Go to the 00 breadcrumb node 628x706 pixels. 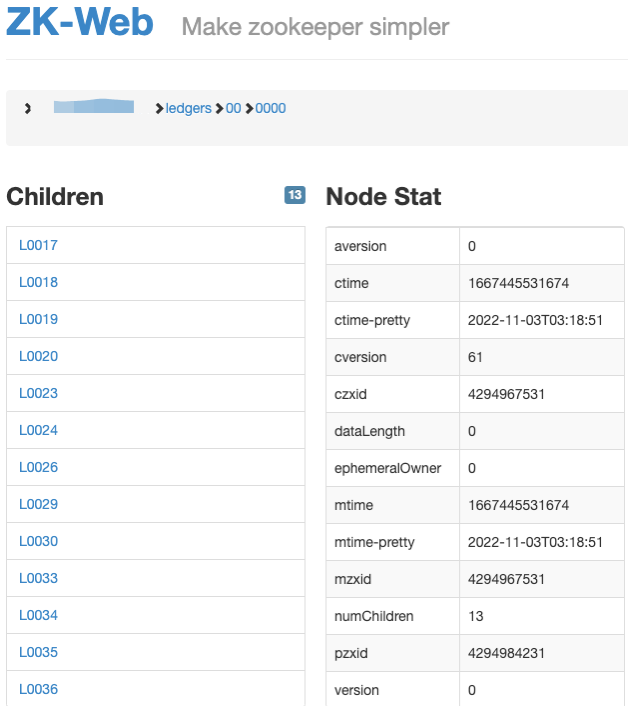tap(233, 108)
